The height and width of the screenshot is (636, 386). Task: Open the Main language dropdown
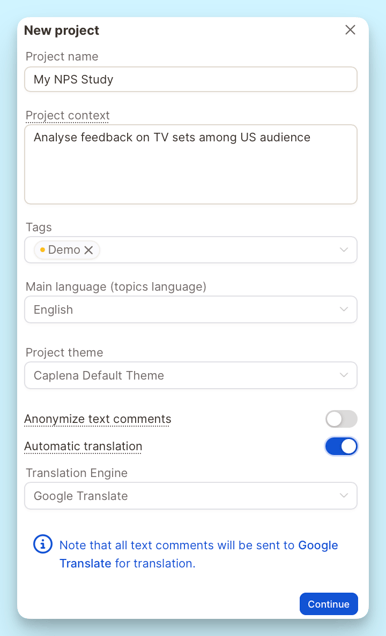pyautogui.click(x=191, y=309)
